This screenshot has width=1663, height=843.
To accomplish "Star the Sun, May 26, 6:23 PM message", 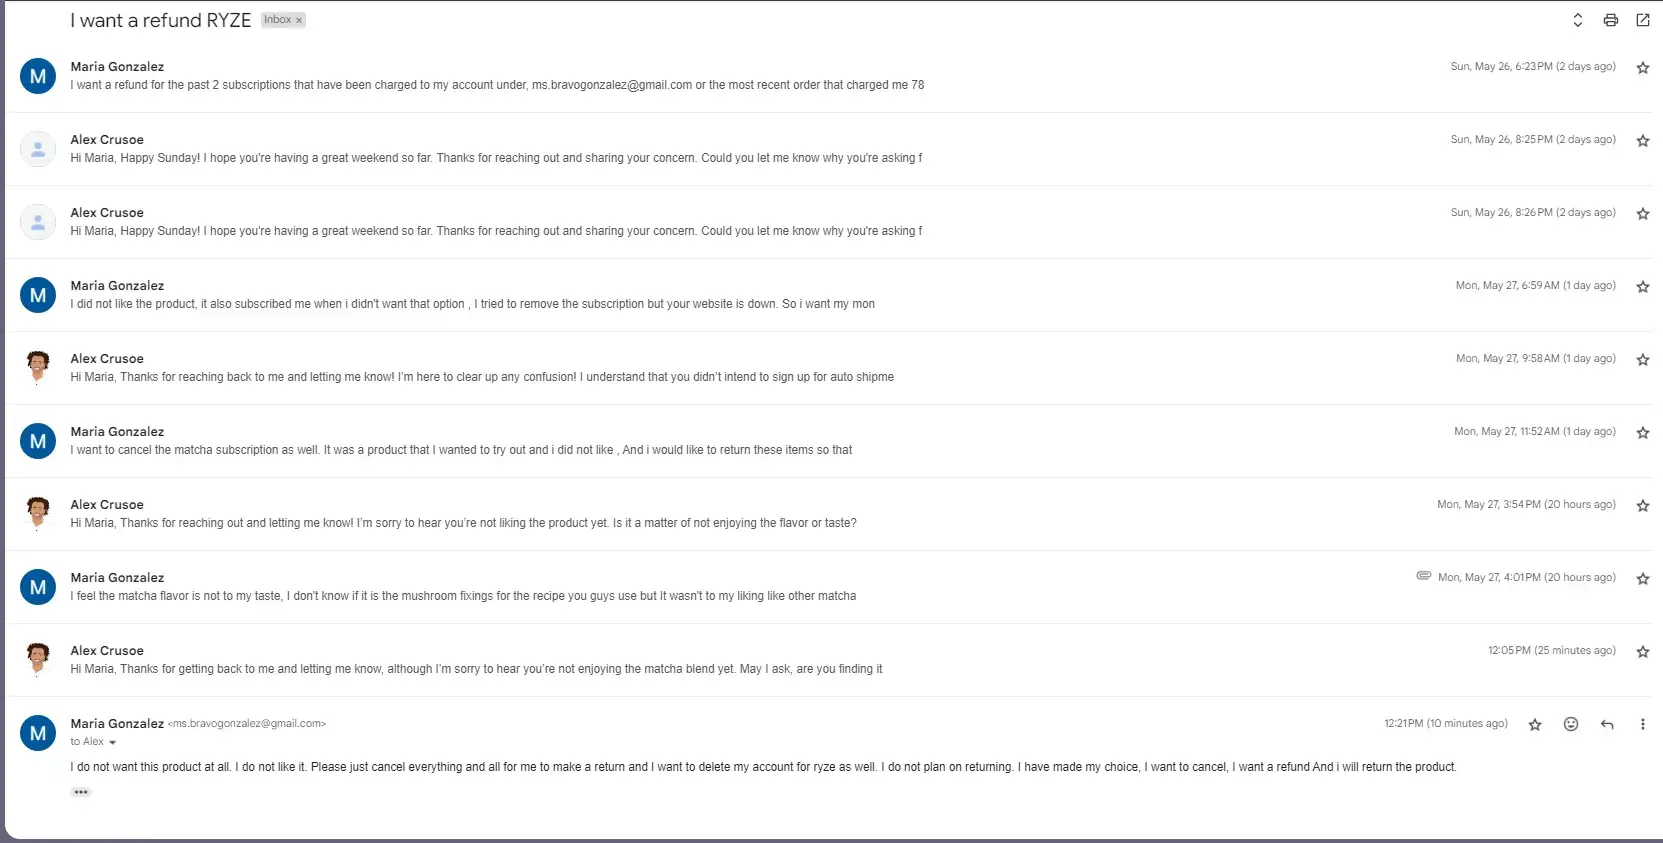I will click(1642, 68).
